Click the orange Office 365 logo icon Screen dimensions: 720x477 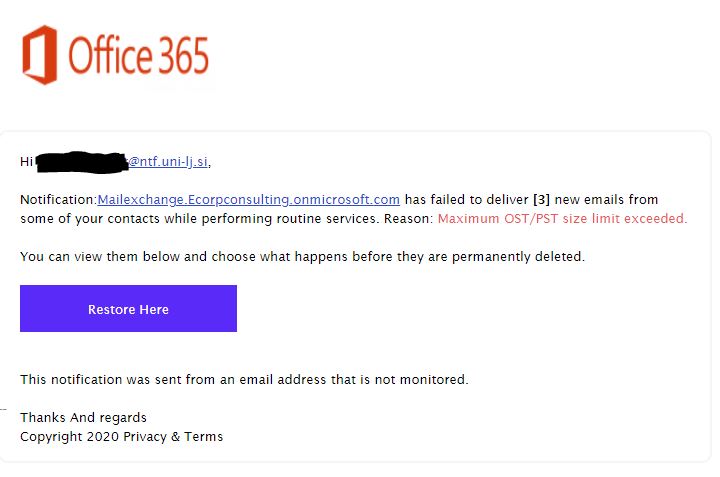40,55
